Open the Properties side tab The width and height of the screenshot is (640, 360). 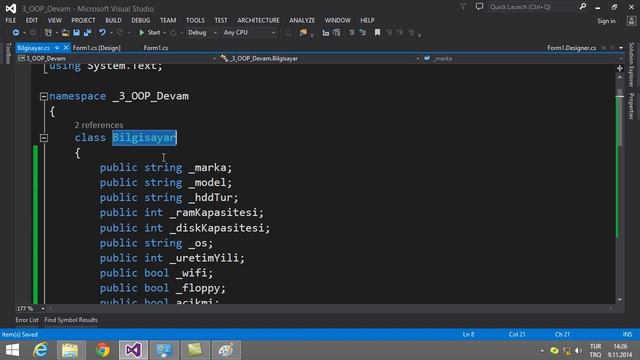point(631,106)
